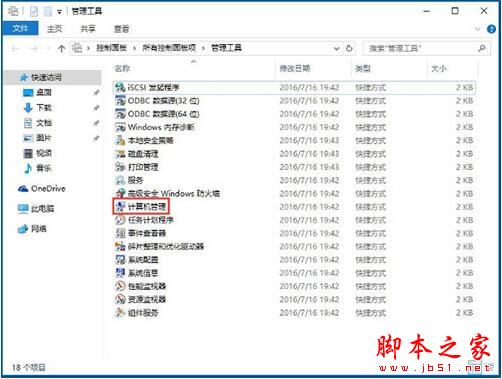This screenshot has width=502, height=379.
Task: Select OneDrive in the navigation pane
Action: (42, 189)
